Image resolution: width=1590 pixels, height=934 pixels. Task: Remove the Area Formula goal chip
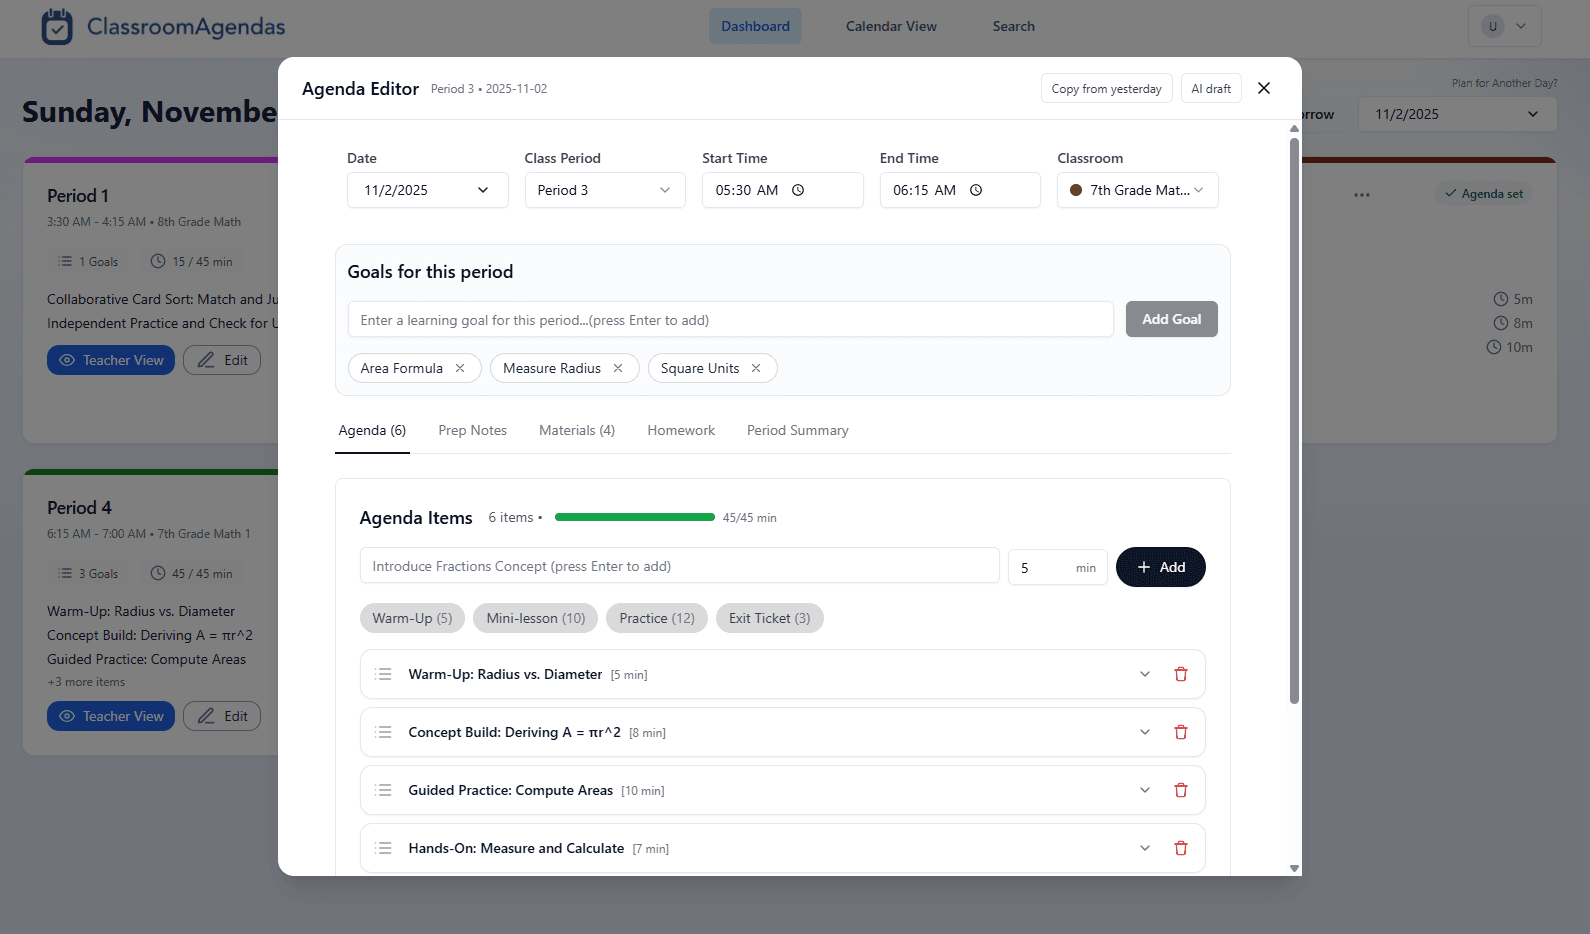click(x=460, y=368)
